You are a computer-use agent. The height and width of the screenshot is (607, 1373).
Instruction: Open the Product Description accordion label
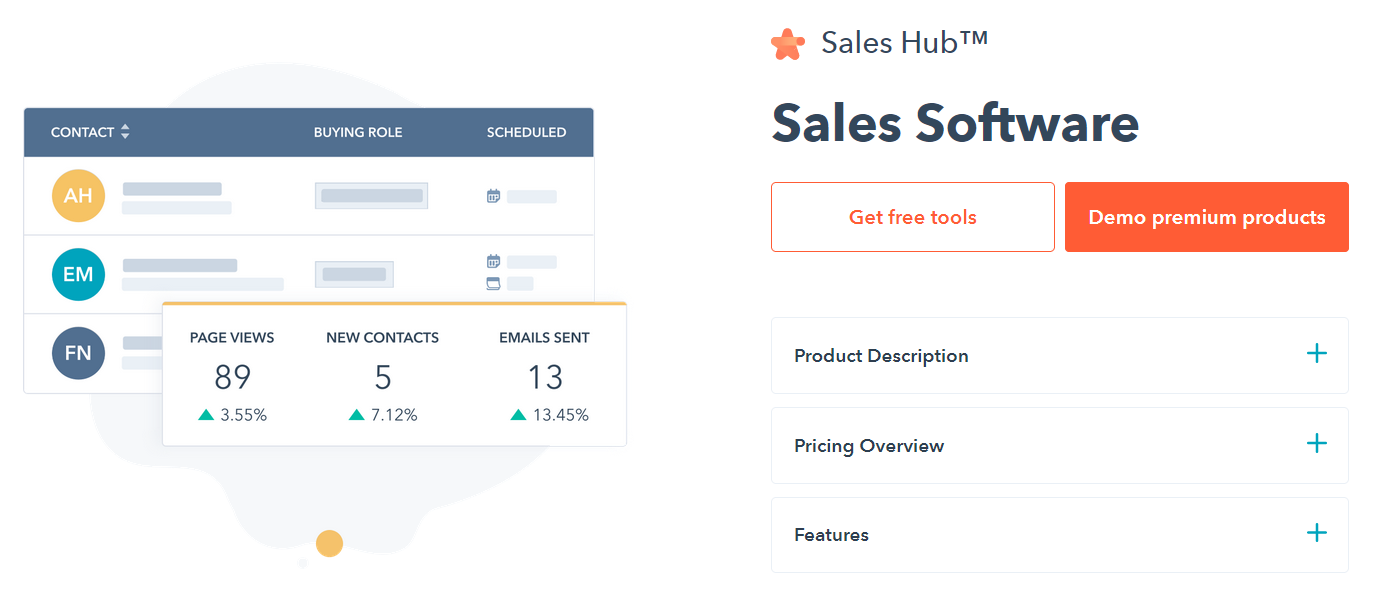881,356
